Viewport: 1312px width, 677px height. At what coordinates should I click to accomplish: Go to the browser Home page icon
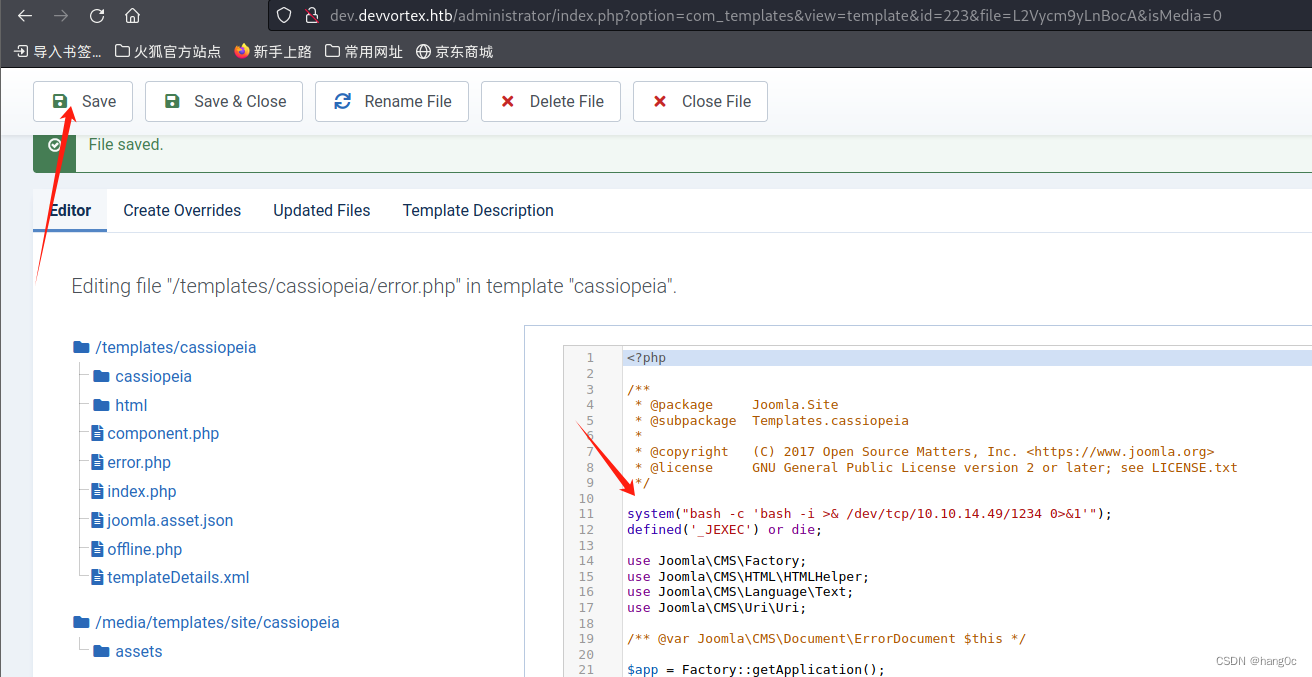[132, 16]
